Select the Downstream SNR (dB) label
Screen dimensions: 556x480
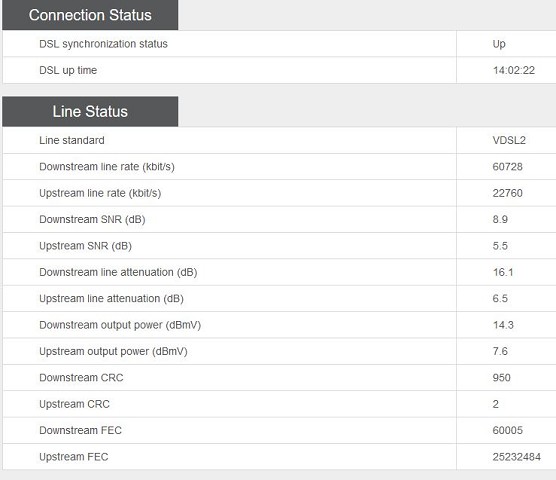(92, 219)
